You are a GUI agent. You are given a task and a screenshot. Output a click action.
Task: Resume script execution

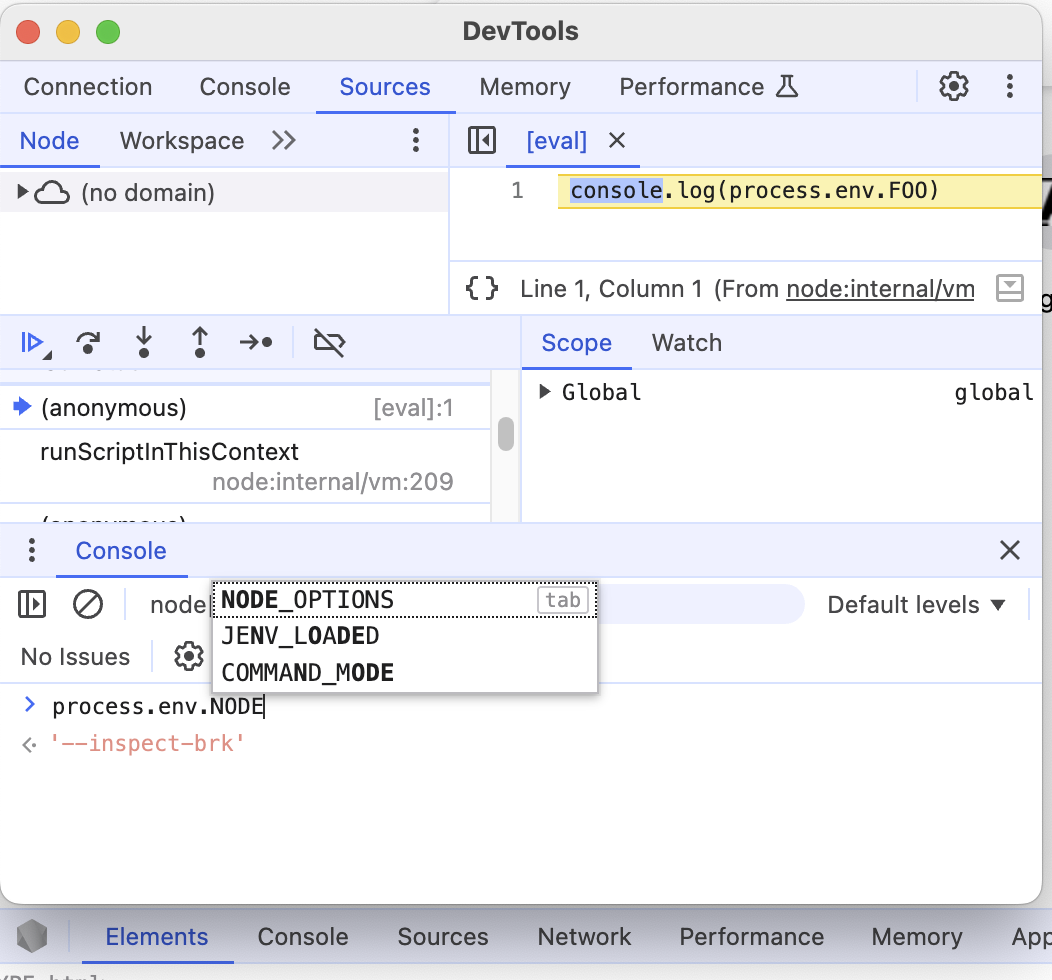[x=34, y=343]
